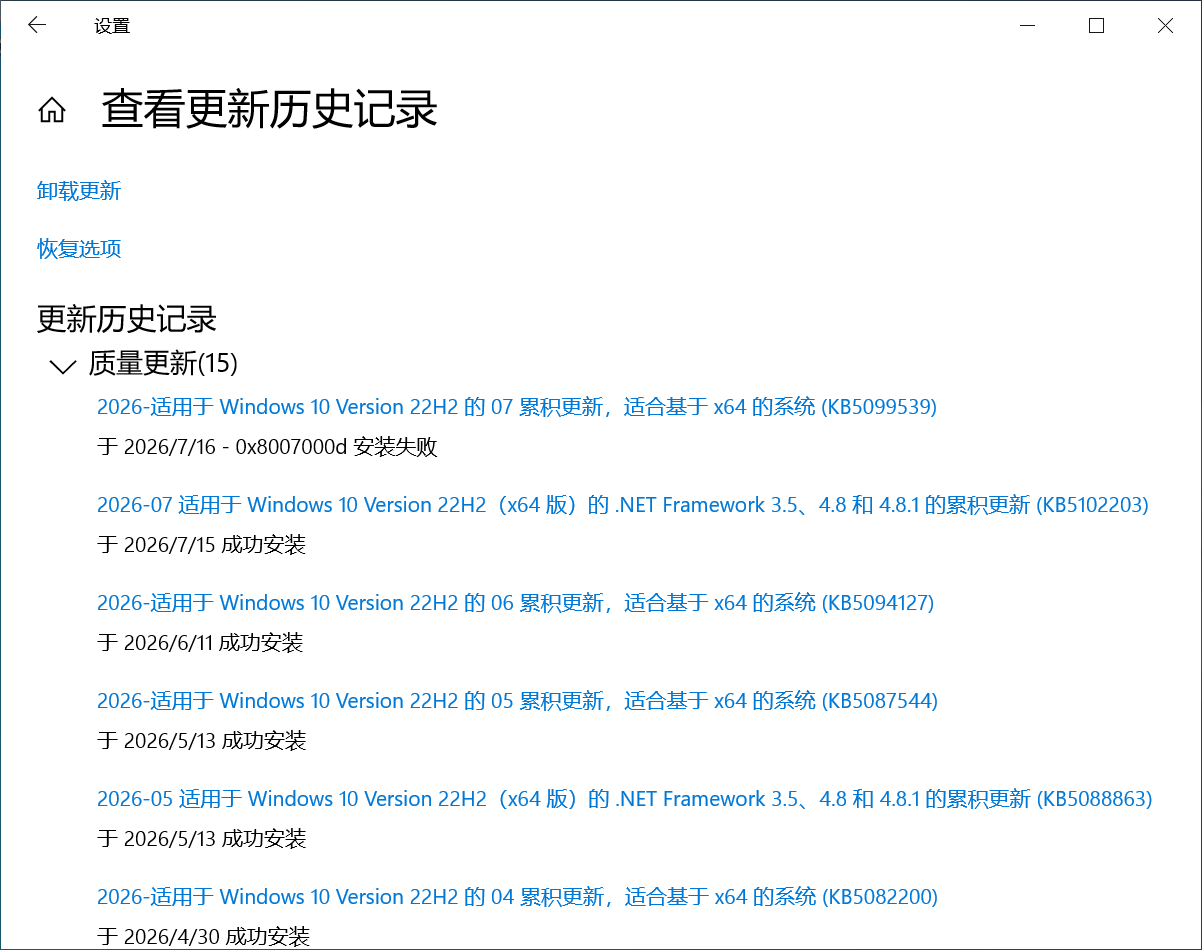Select the 于 2026/7/15 成功安装 status line
The width and height of the screenshot is (1202, 950).
pyautogui.click(x=201, y=545)
